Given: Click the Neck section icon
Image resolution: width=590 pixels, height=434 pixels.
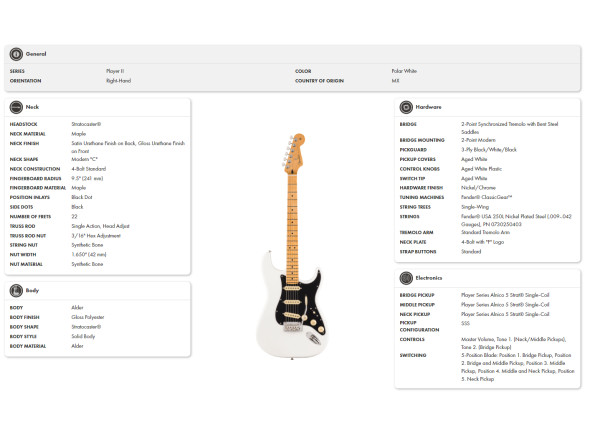Looking at the screenshot, I should click(x=16, y=107).
